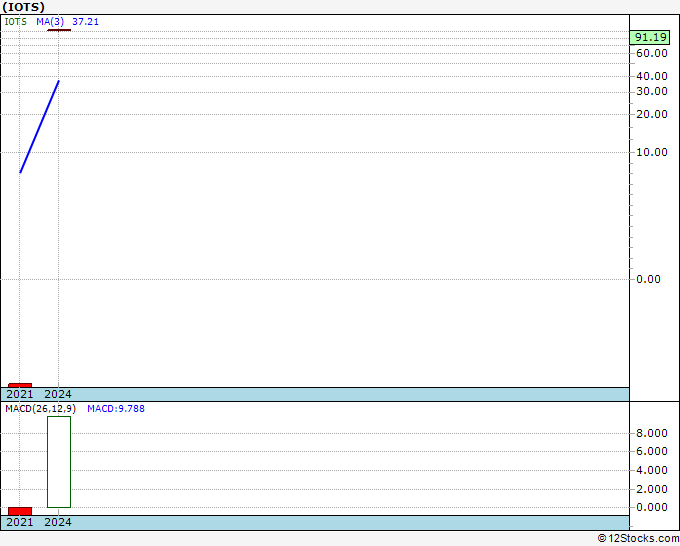The height and width of the screenshot is (546, 680).
Task: Click the 8.000 MACD axis label
Action: point(651,434)
